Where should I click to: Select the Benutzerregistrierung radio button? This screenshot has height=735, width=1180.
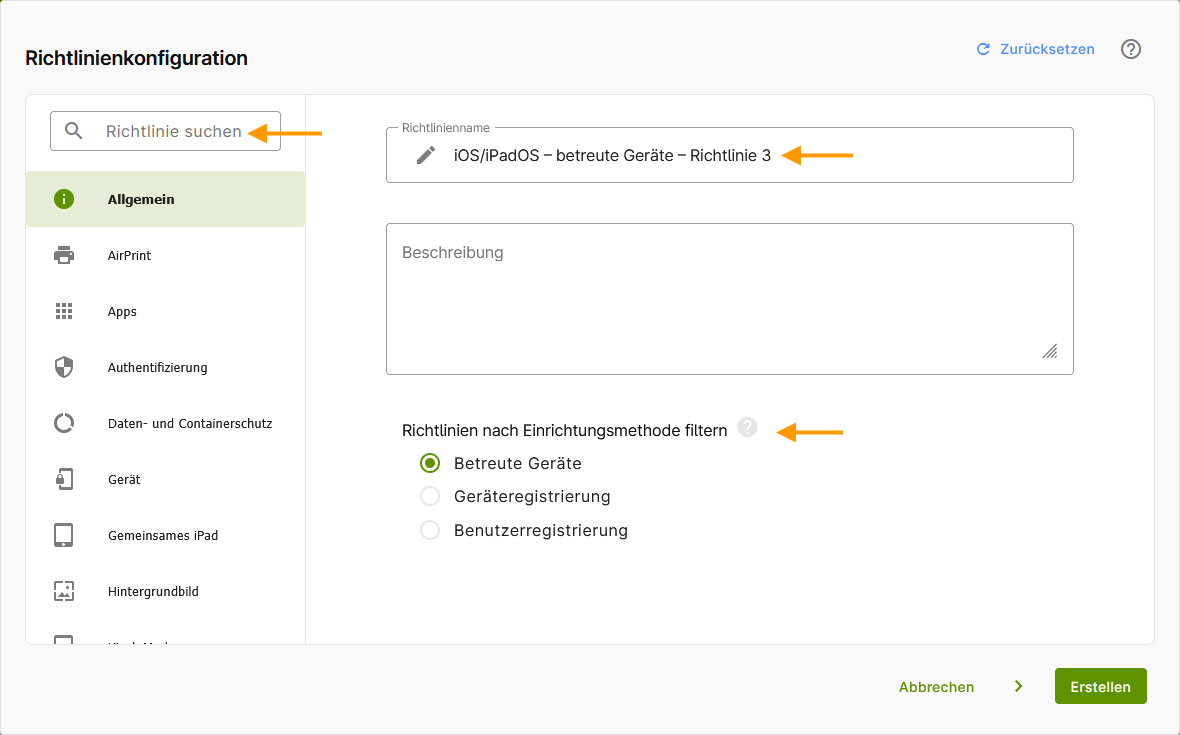(x=430, y=530)
